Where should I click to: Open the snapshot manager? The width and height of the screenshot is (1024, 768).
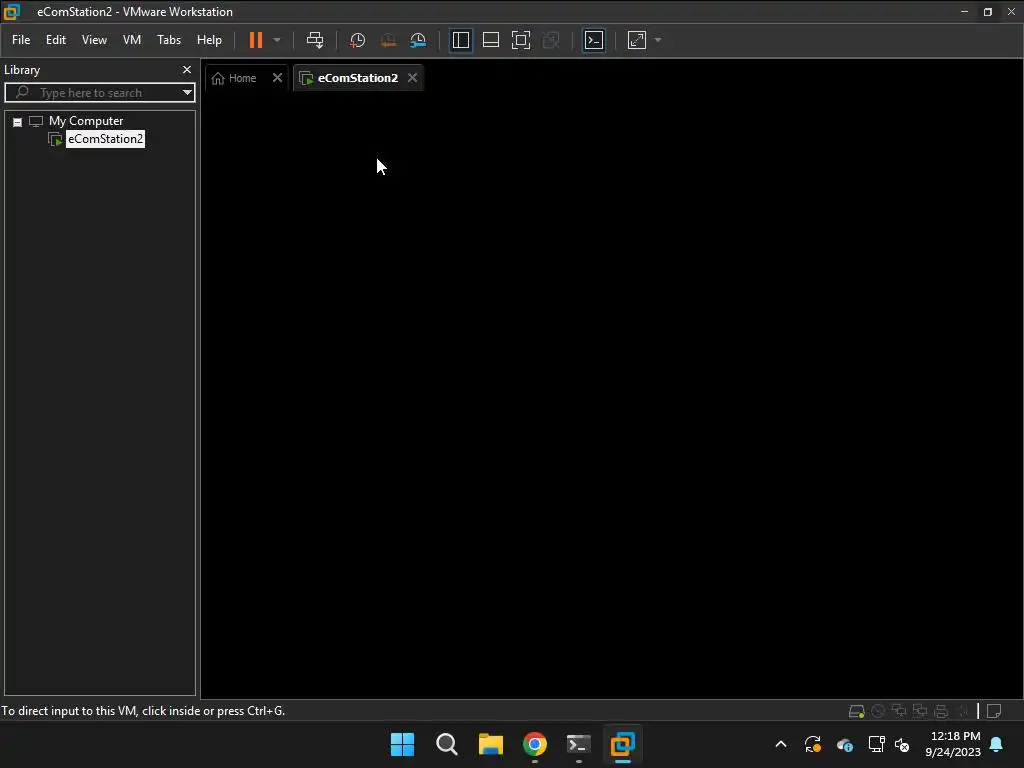[418, 40]
